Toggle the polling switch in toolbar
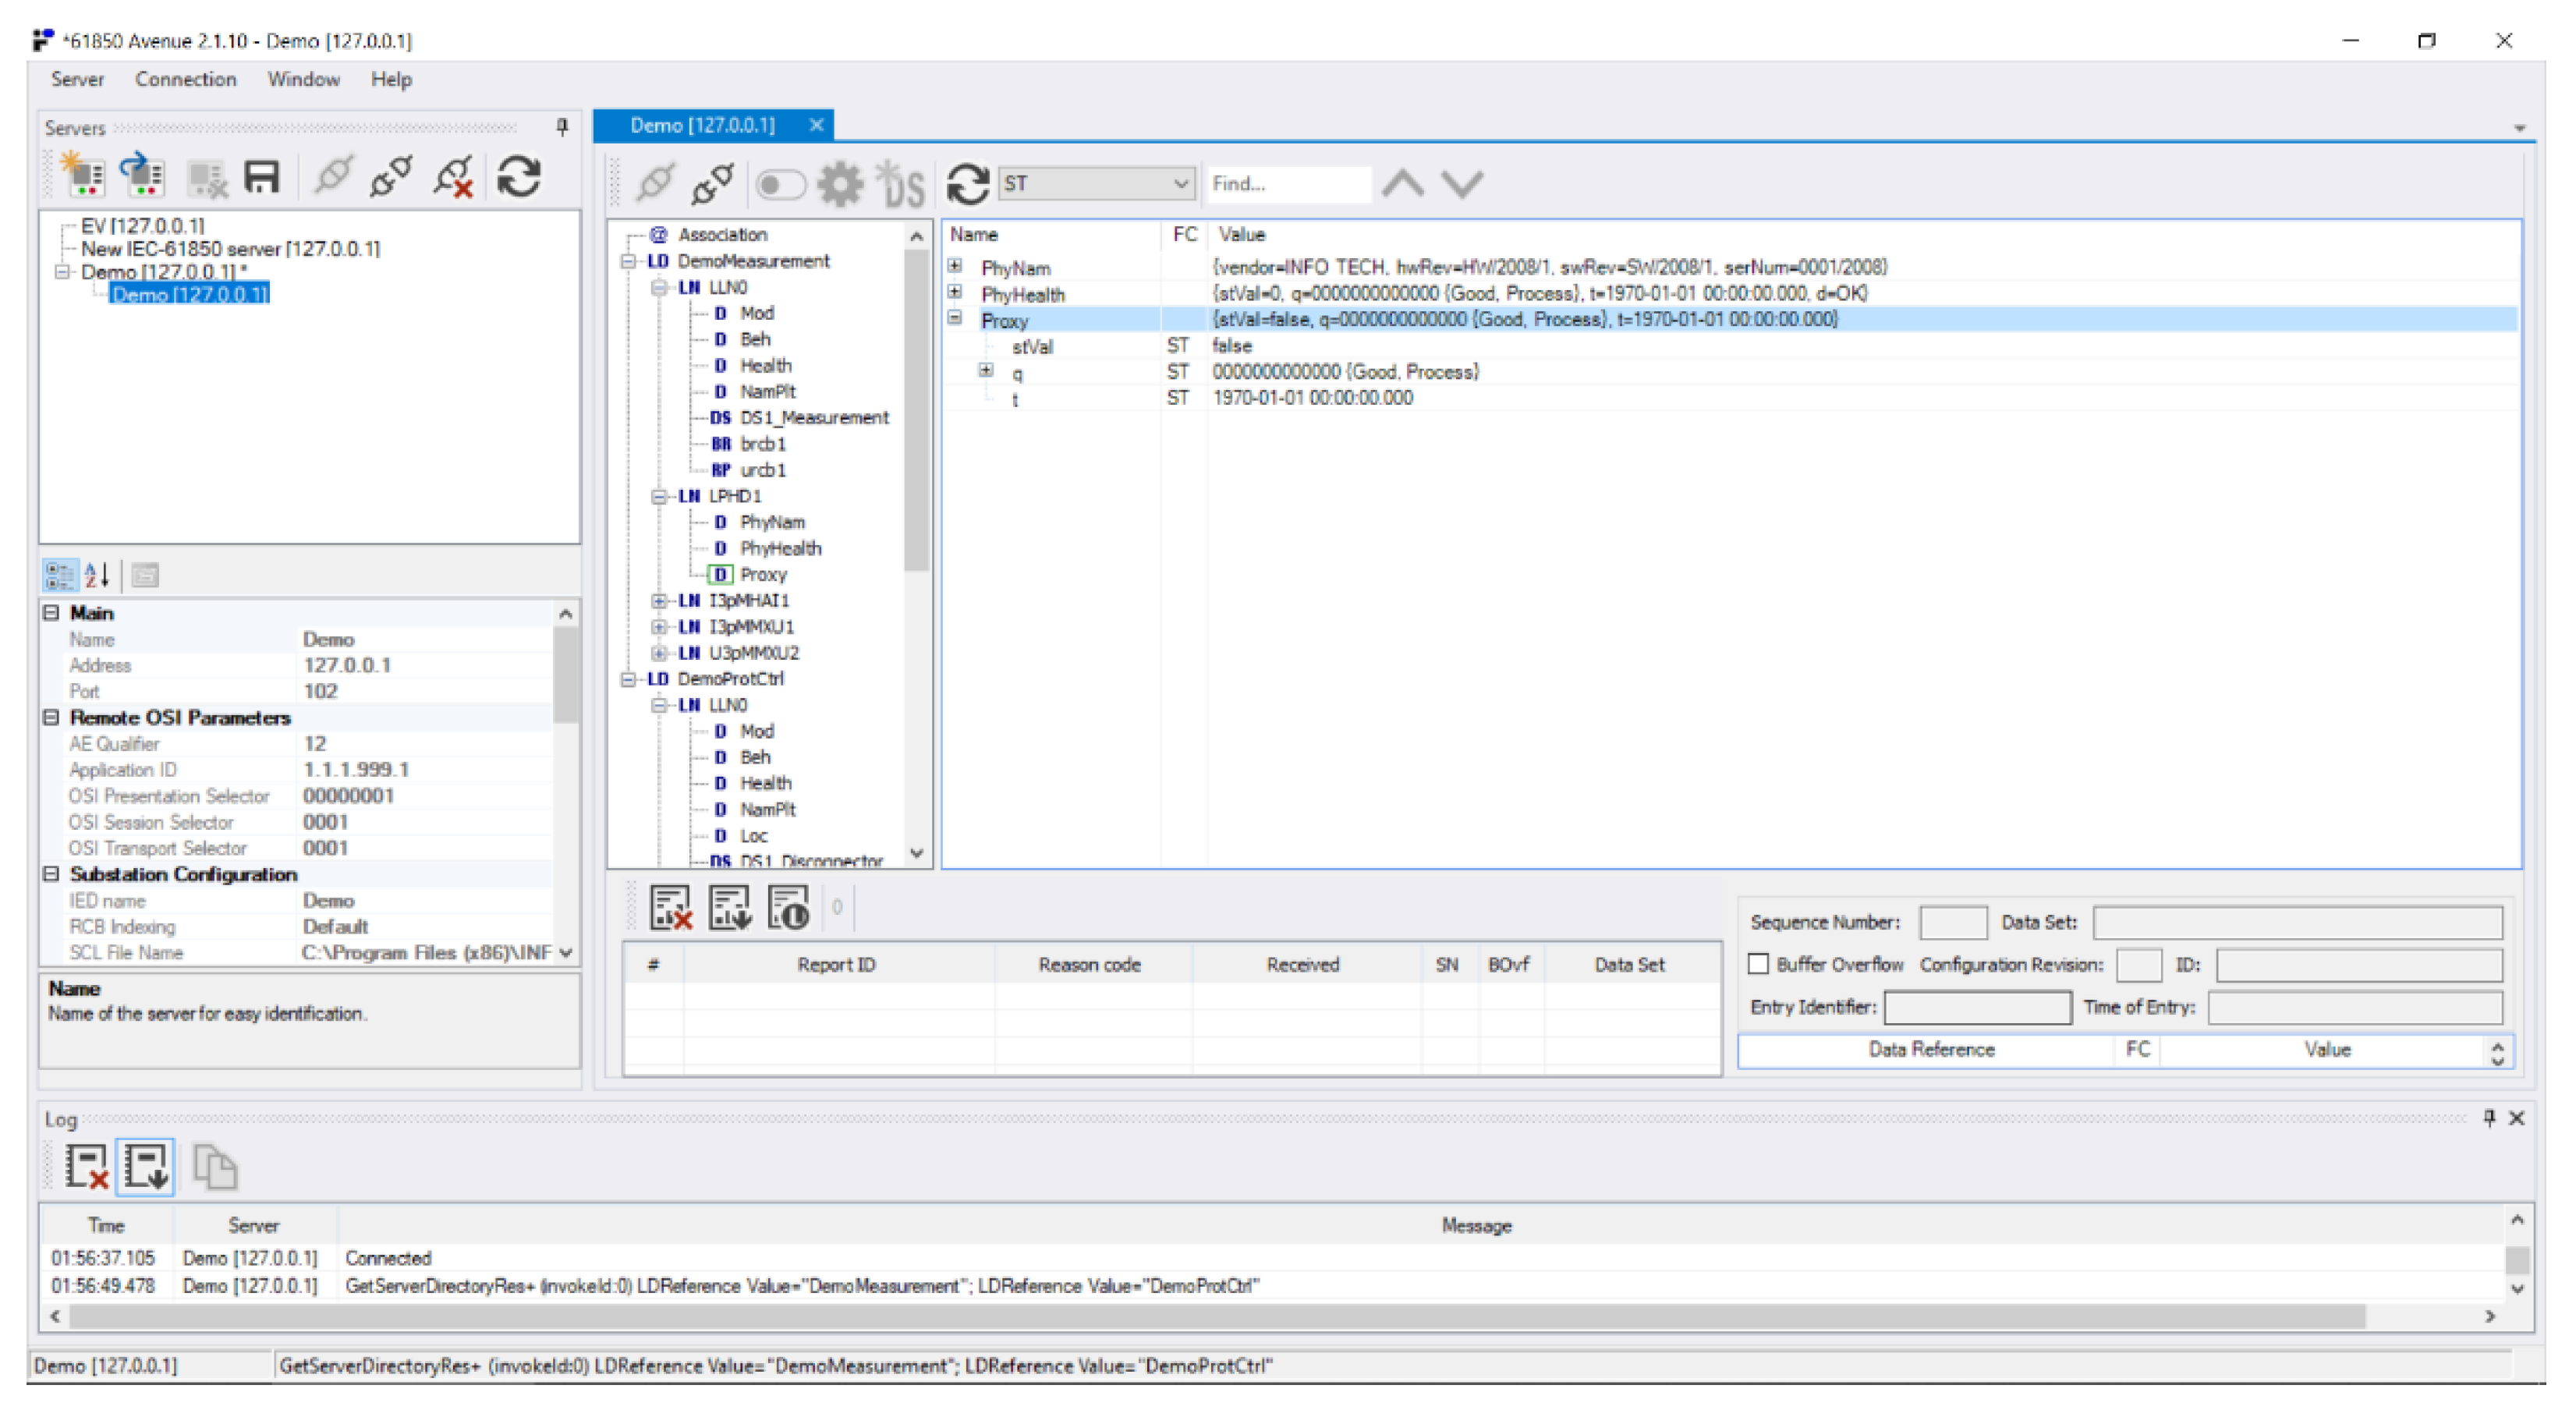Image resolution: width=2576 pixels, height=1410 pixels. click(x=780, y=185)
